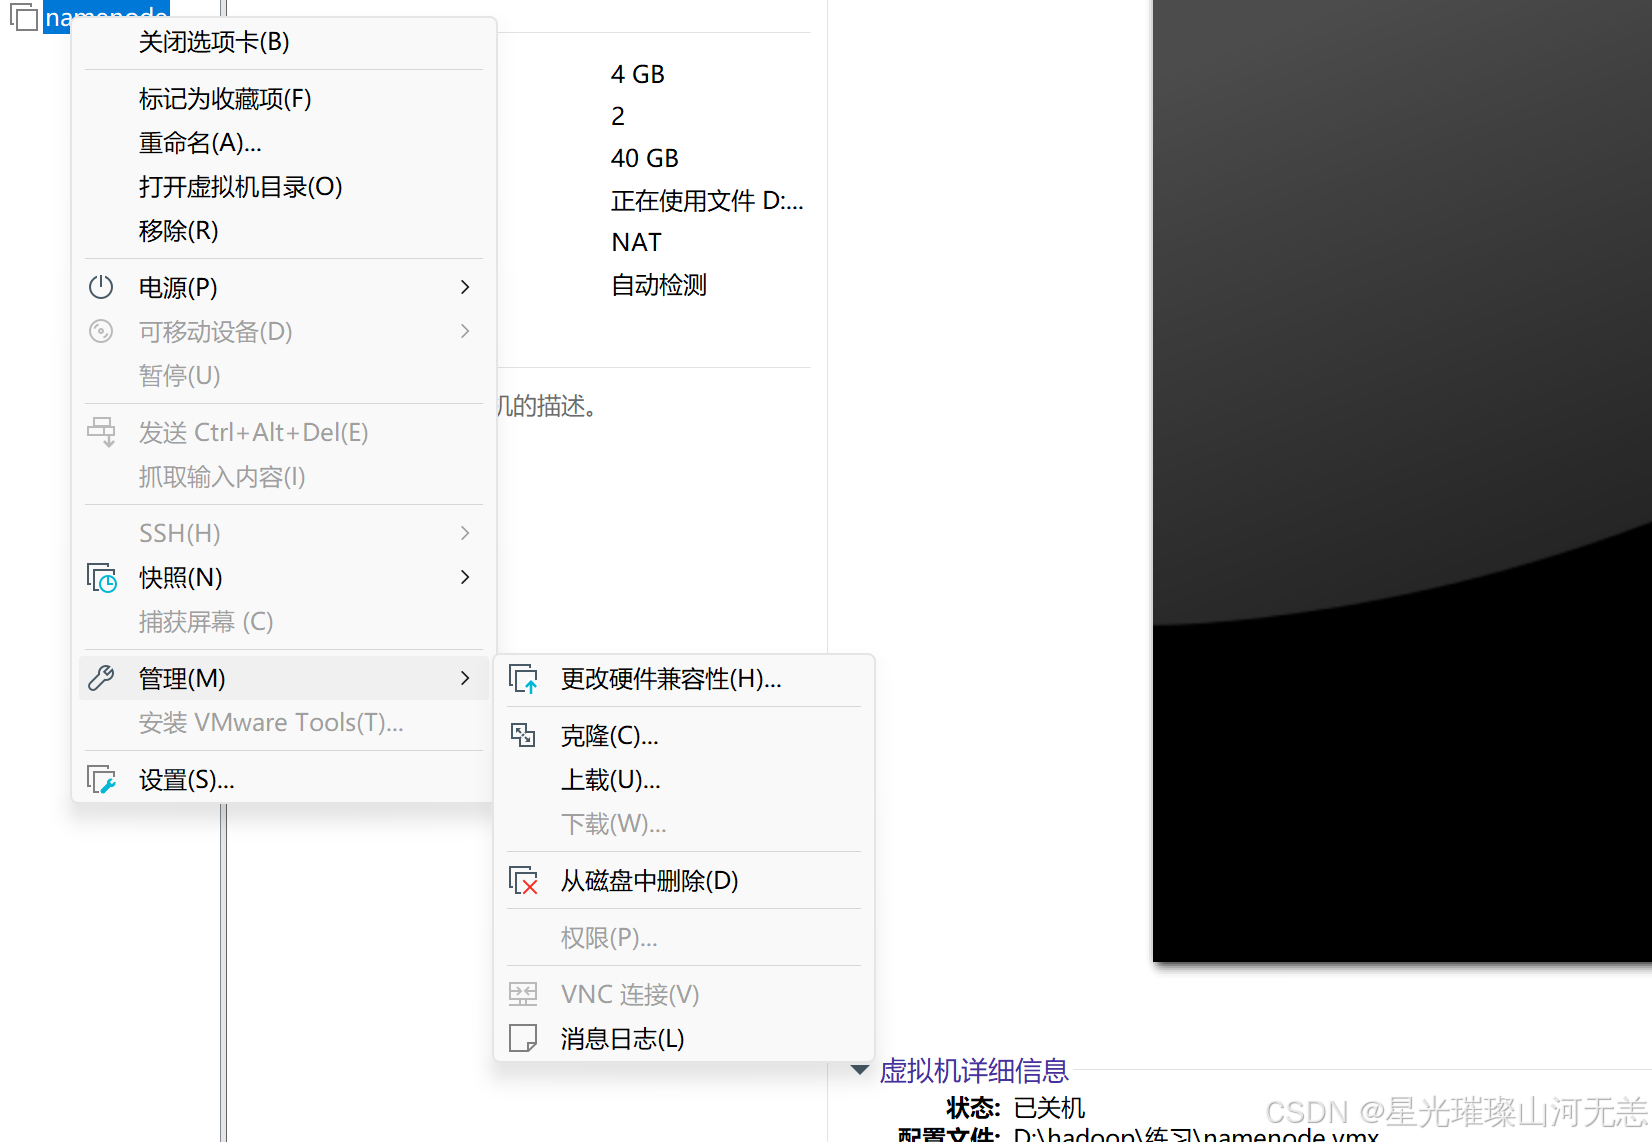Open the SSH(H) menu entry

284,534
